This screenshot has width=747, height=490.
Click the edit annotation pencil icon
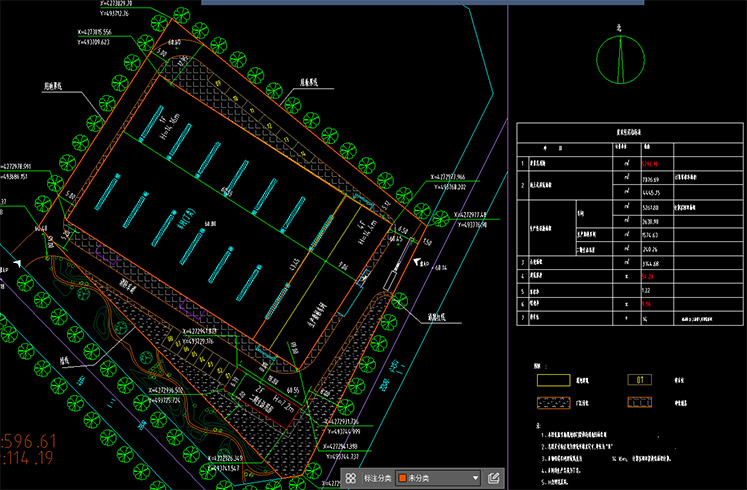[493, 478]
